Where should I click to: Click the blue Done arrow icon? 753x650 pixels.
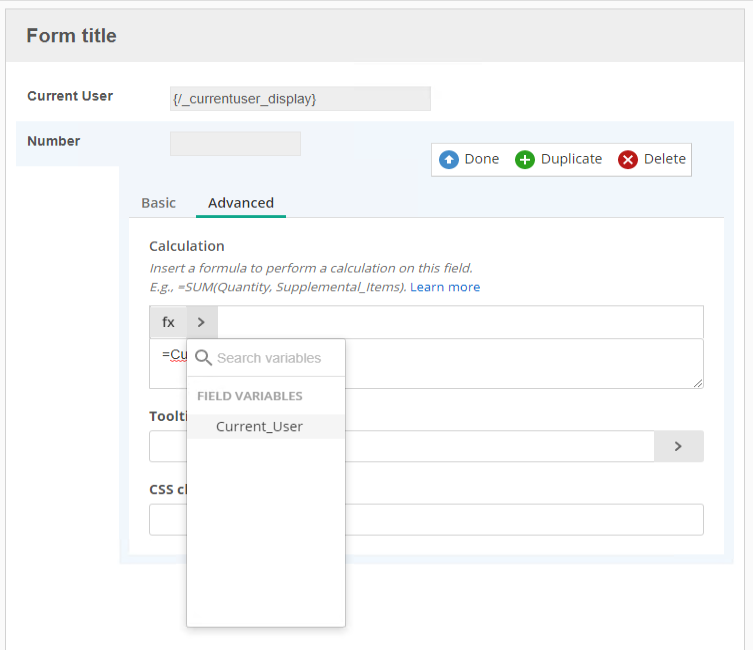coord(449,159)
